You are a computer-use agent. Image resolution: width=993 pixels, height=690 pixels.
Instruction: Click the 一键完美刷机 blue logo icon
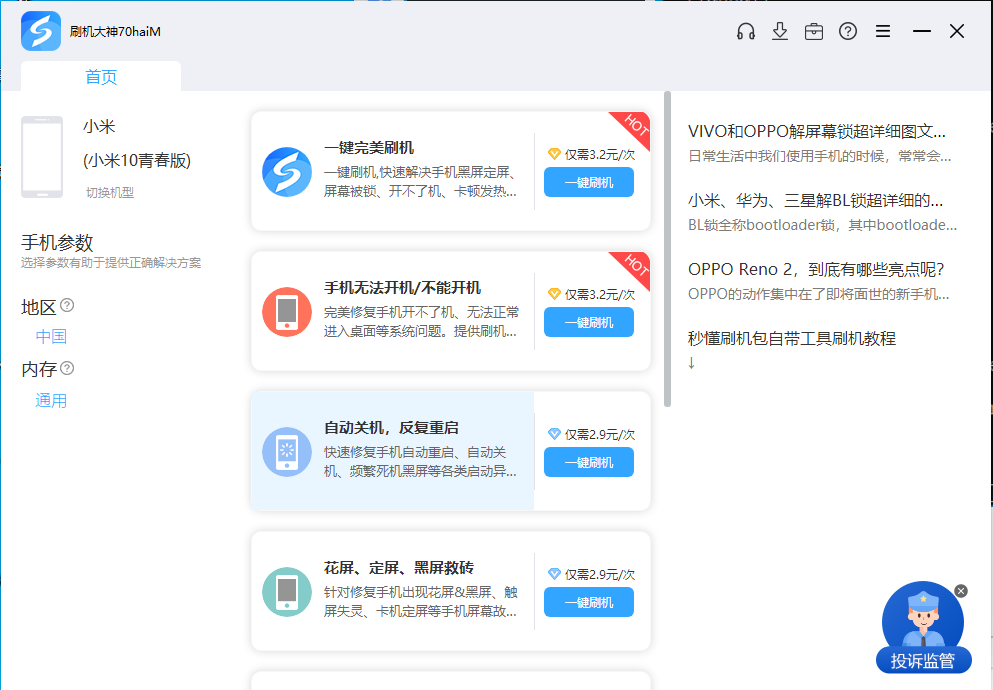click(287, 172)
